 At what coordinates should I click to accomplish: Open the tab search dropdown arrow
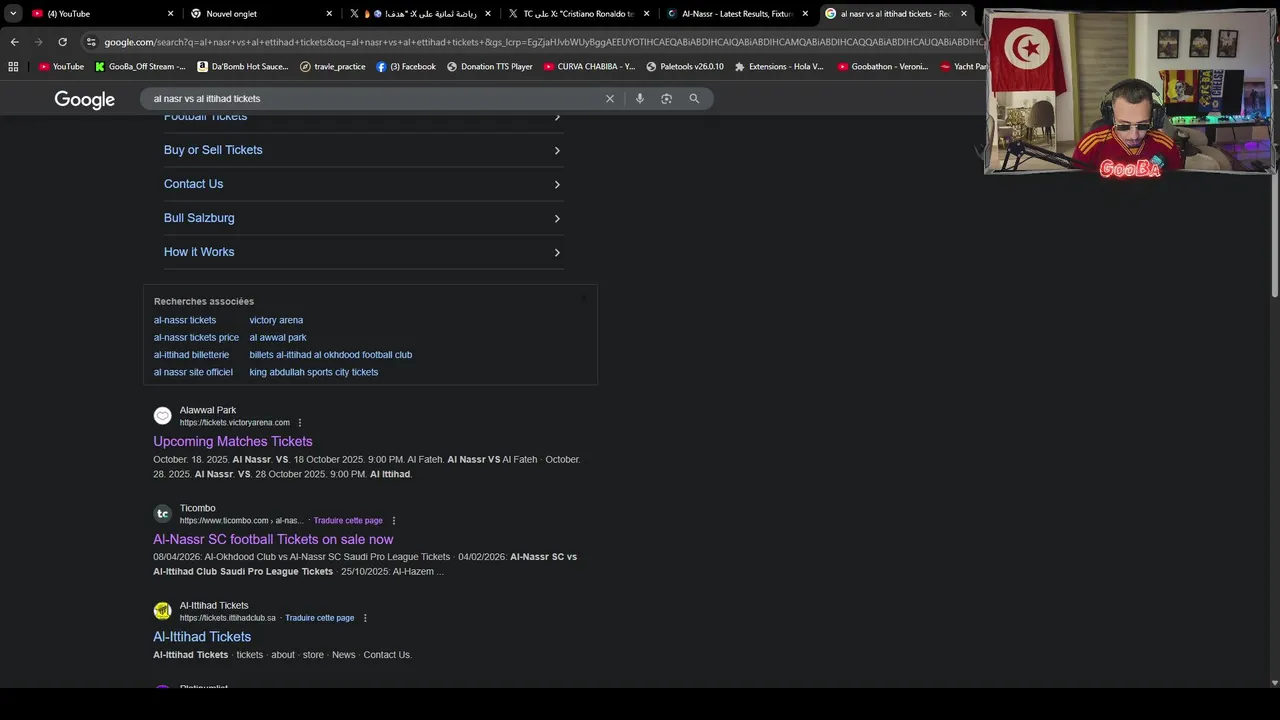(x=13, y=14)
